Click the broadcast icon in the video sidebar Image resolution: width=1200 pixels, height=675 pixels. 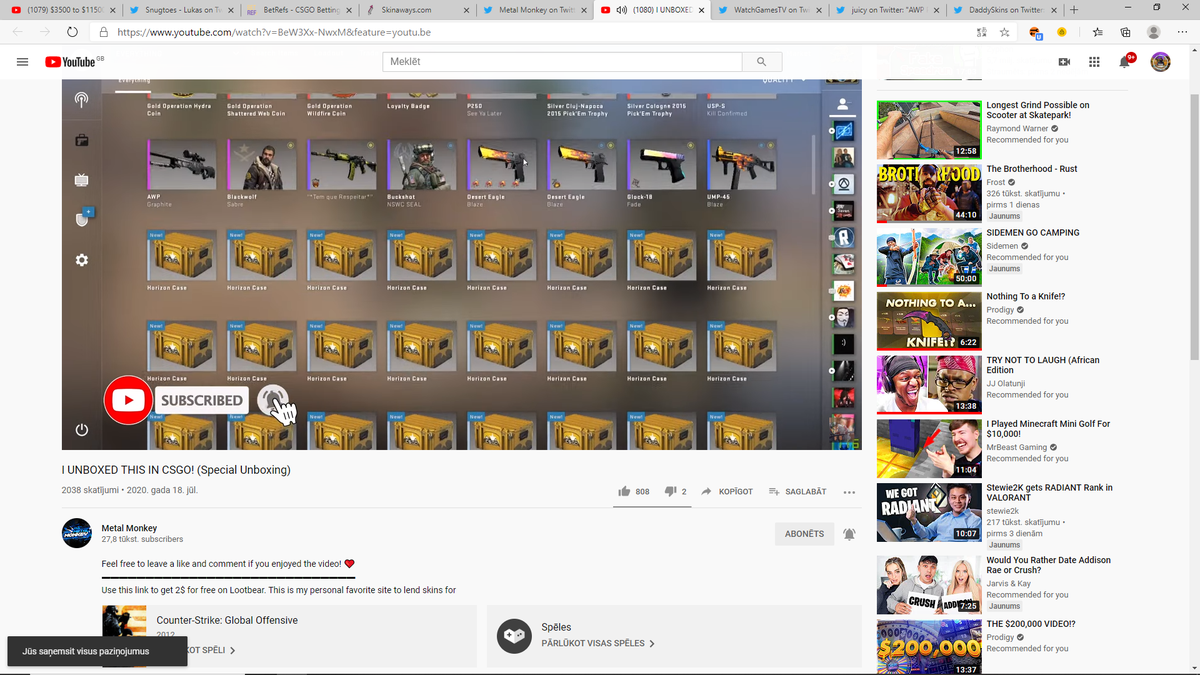click(81, 100)
